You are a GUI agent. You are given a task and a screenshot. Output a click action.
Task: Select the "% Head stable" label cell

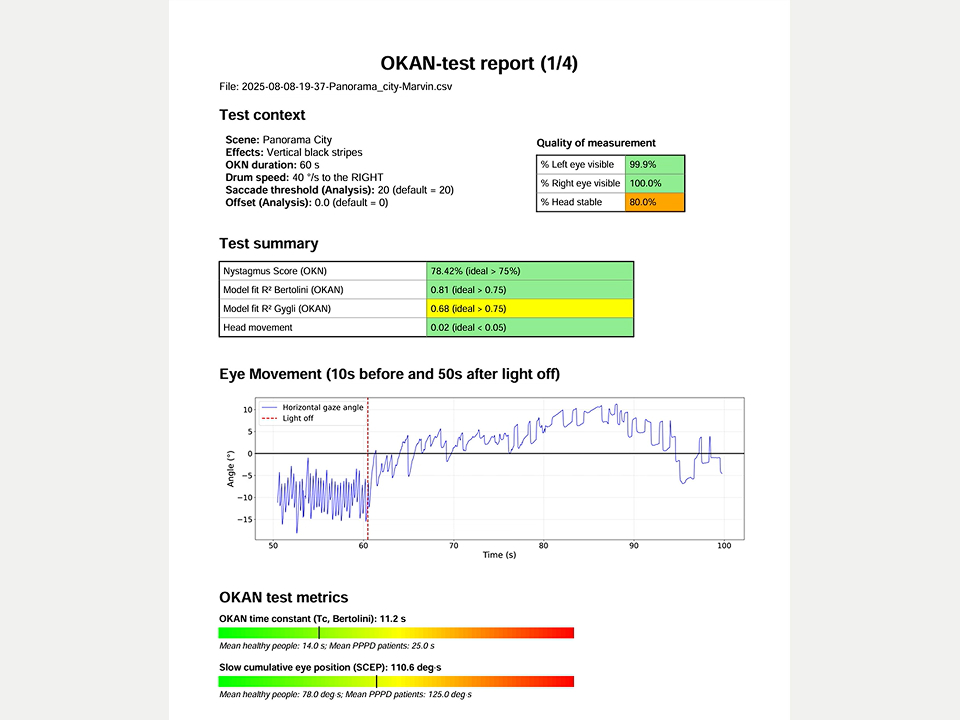click(581, 202)
